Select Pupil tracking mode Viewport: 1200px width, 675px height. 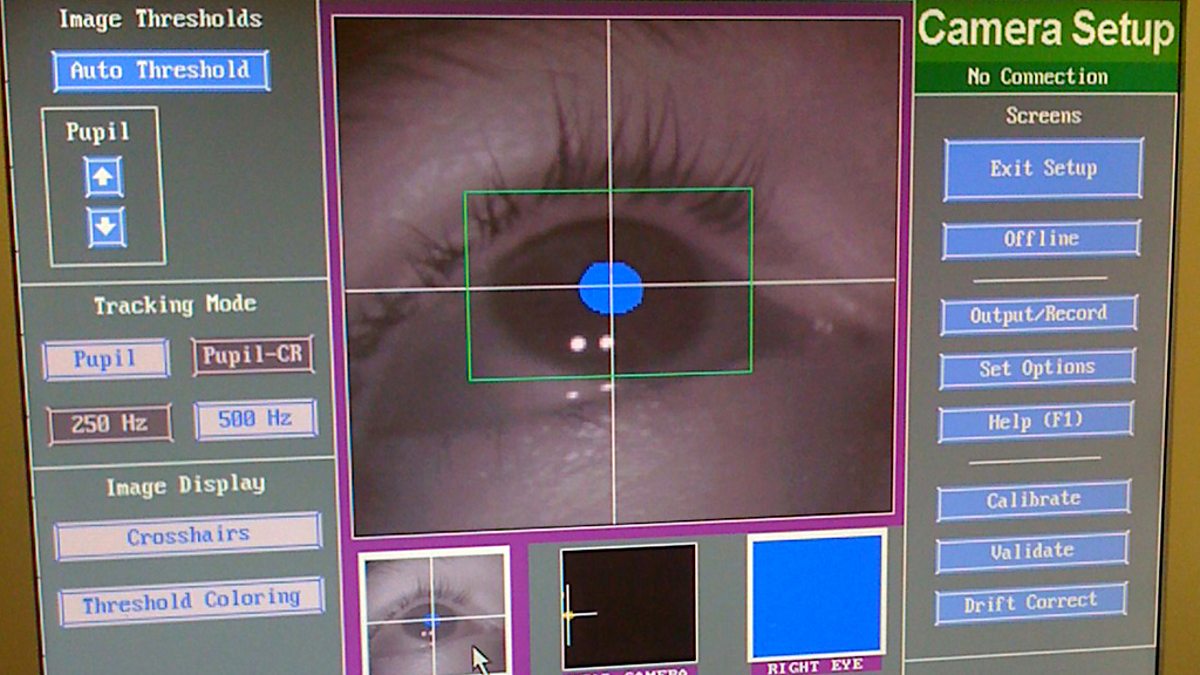(106, 359)
